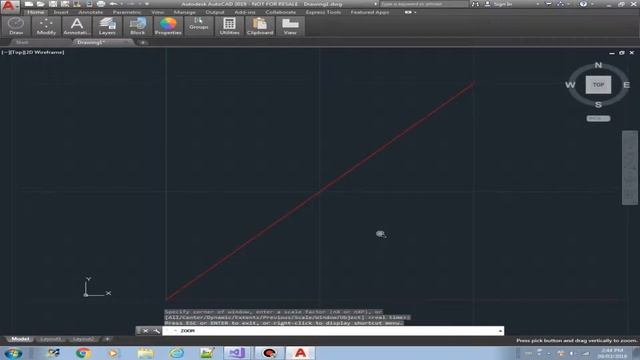Click the Sign In button
640x360 pixels.
click(502, 4)
